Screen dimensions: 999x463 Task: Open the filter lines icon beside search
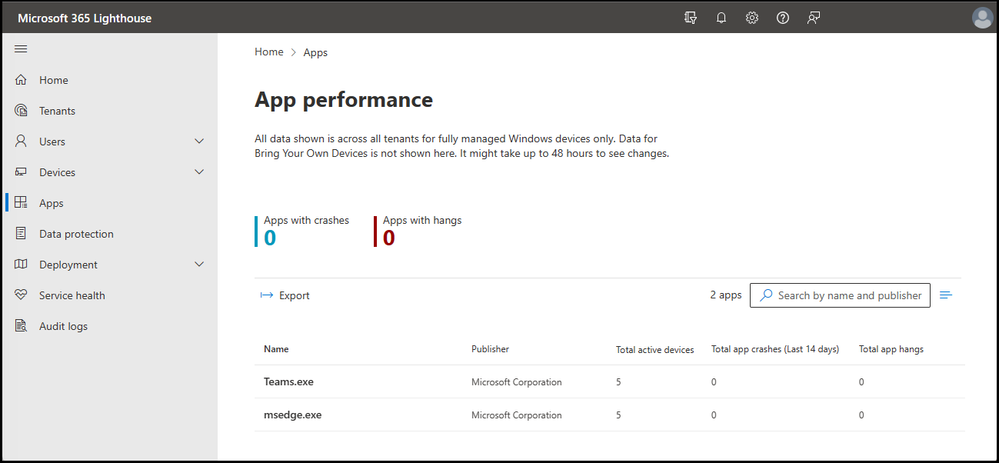(946, 296)
